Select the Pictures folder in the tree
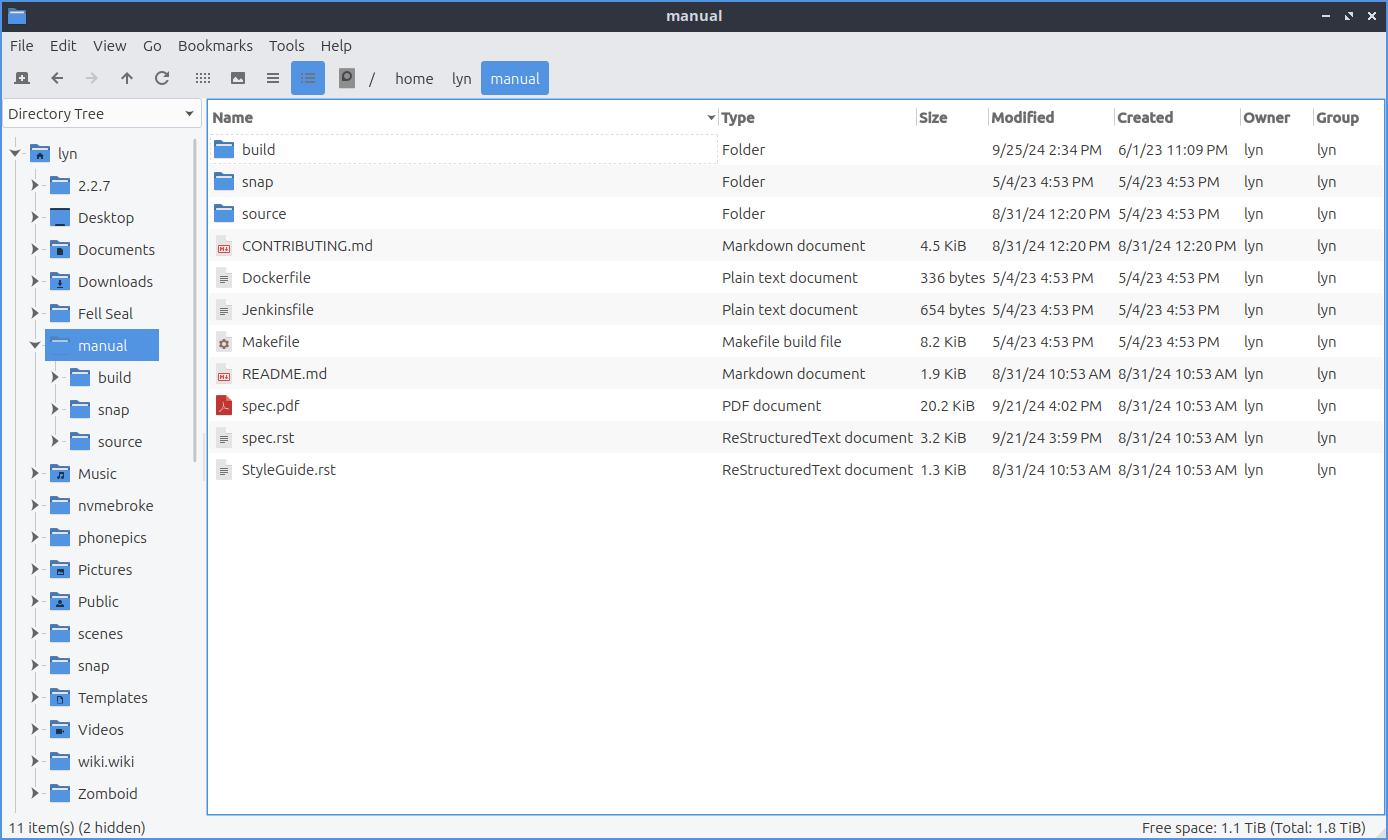The image size is (1388, 840). (105, 570)
